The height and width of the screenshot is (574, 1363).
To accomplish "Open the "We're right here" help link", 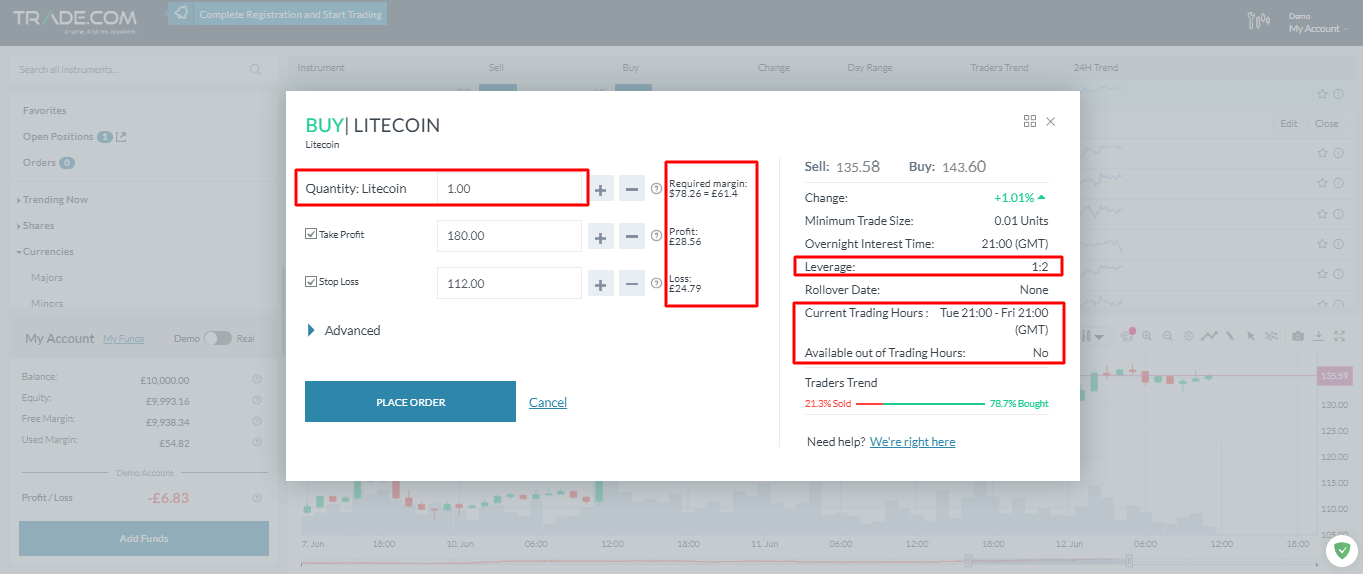I will click(x=912, y=442).
